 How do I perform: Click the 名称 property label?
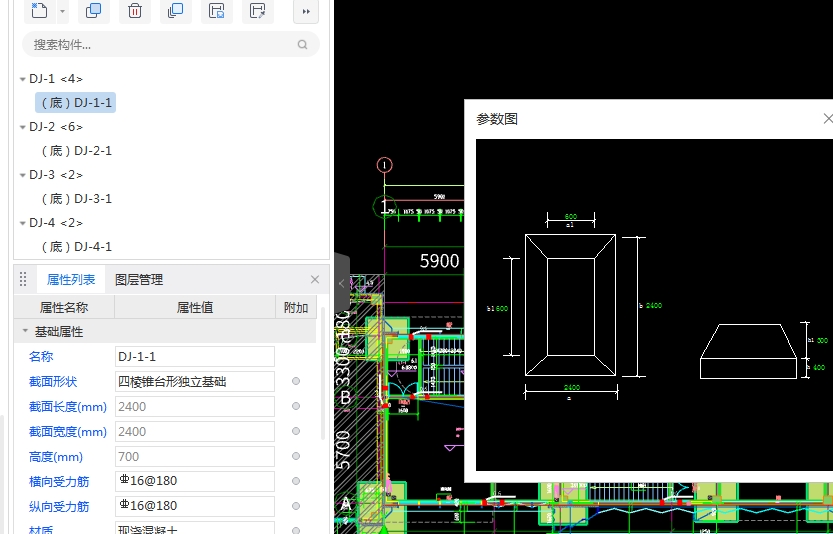[x=41, y=357]
